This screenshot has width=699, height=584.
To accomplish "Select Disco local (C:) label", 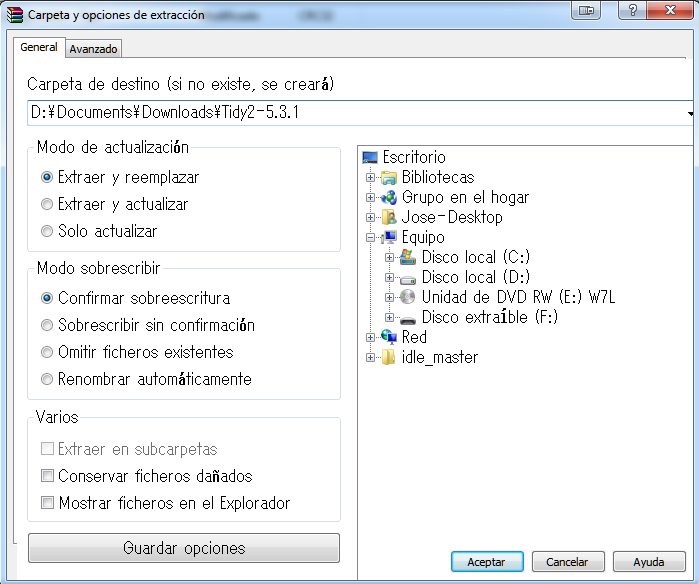I will click(476, 257).
